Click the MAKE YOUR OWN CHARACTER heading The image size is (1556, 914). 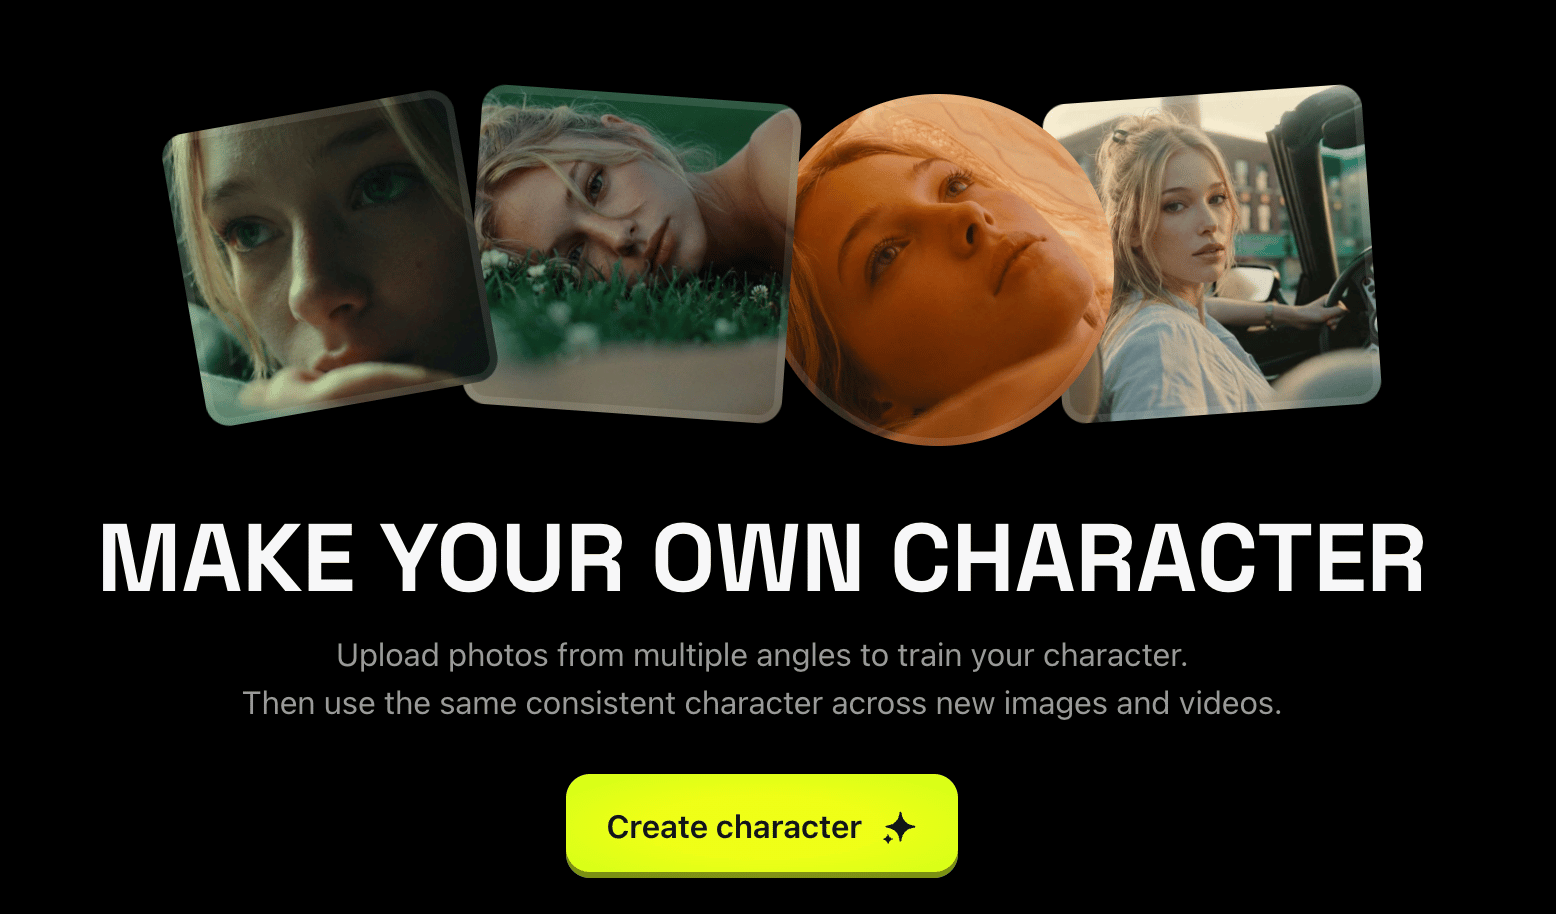coord(762,560)
